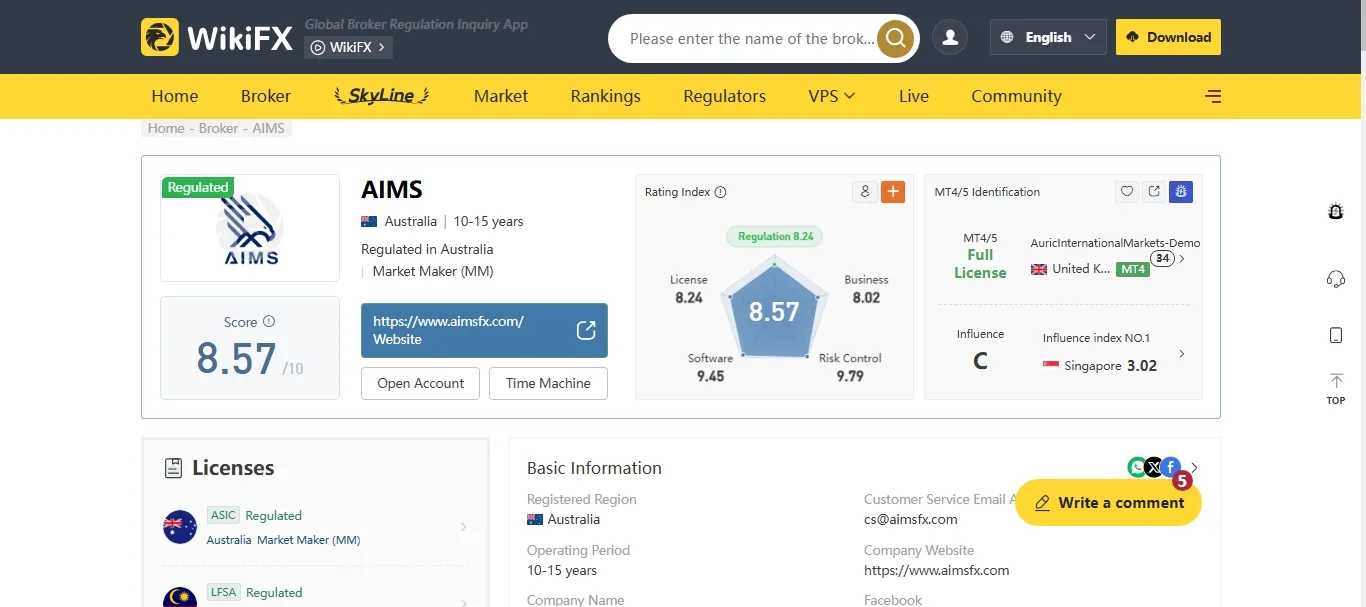Click the Regulation 8.24 badge
Screen dimensions: 1366x607
(775, 236)
